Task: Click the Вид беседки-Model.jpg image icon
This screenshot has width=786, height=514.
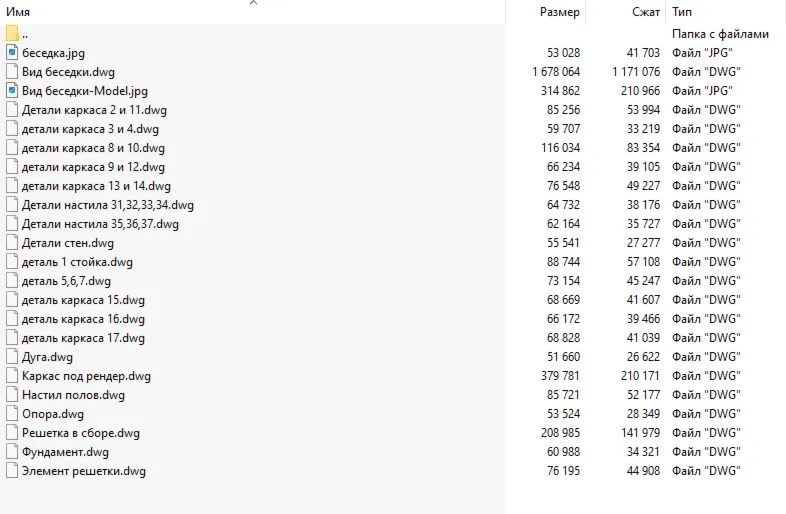Action: point(13,91)
